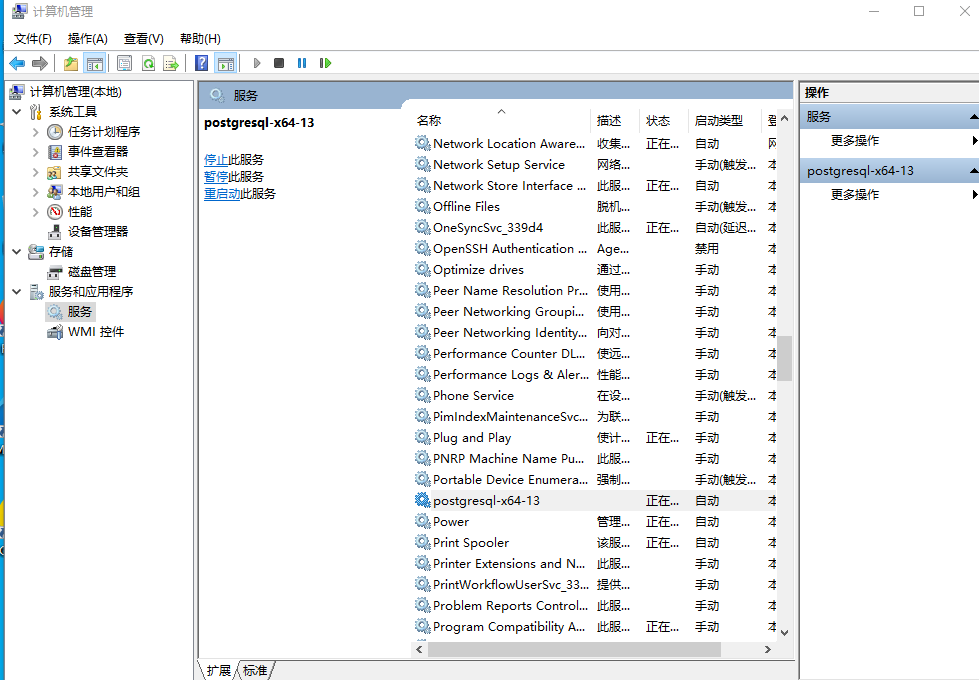
Task: Toggle the console tree visibility icon
Action: (94, 62)
